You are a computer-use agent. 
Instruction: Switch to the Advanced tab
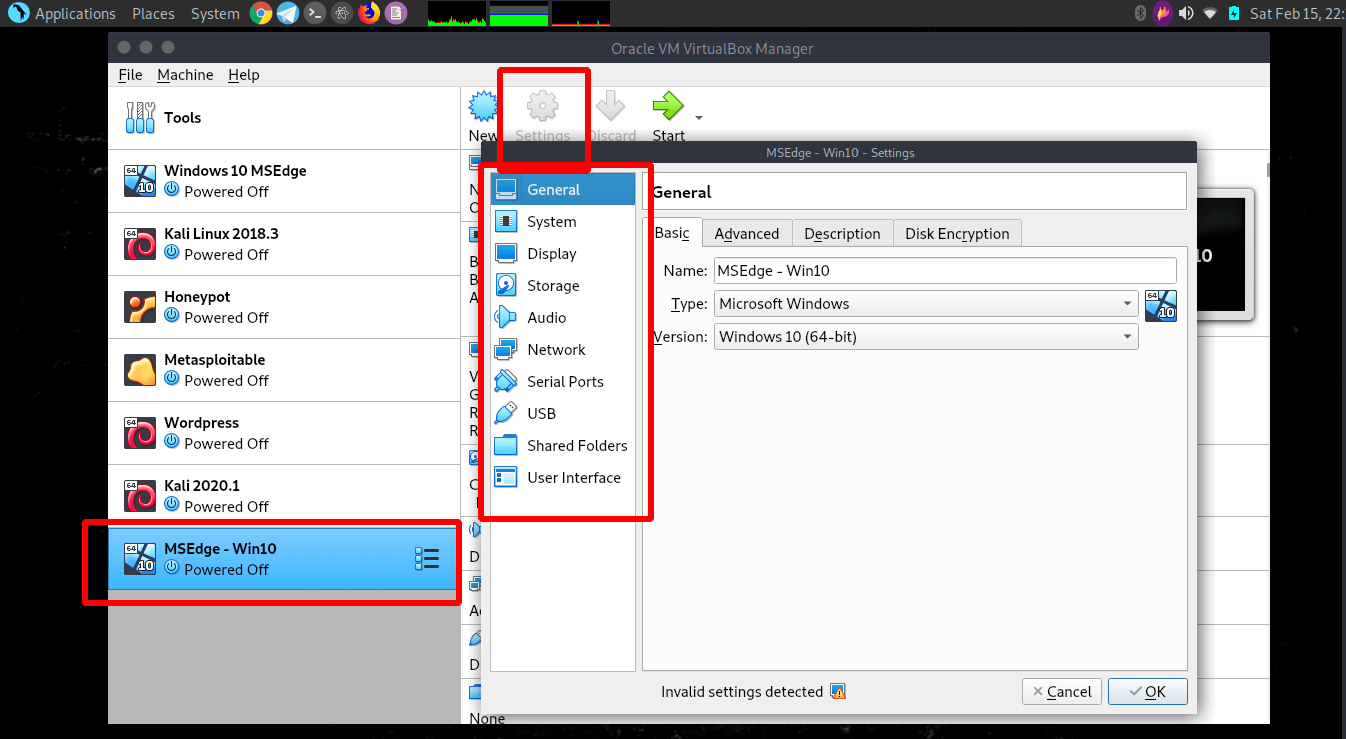coord(747,233)
